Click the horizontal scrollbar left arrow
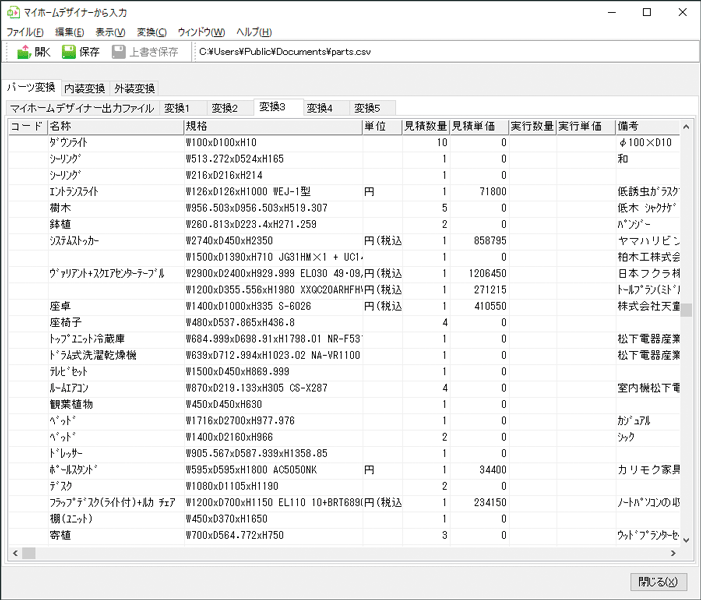The image size is (701, 600). coord(15,553)
